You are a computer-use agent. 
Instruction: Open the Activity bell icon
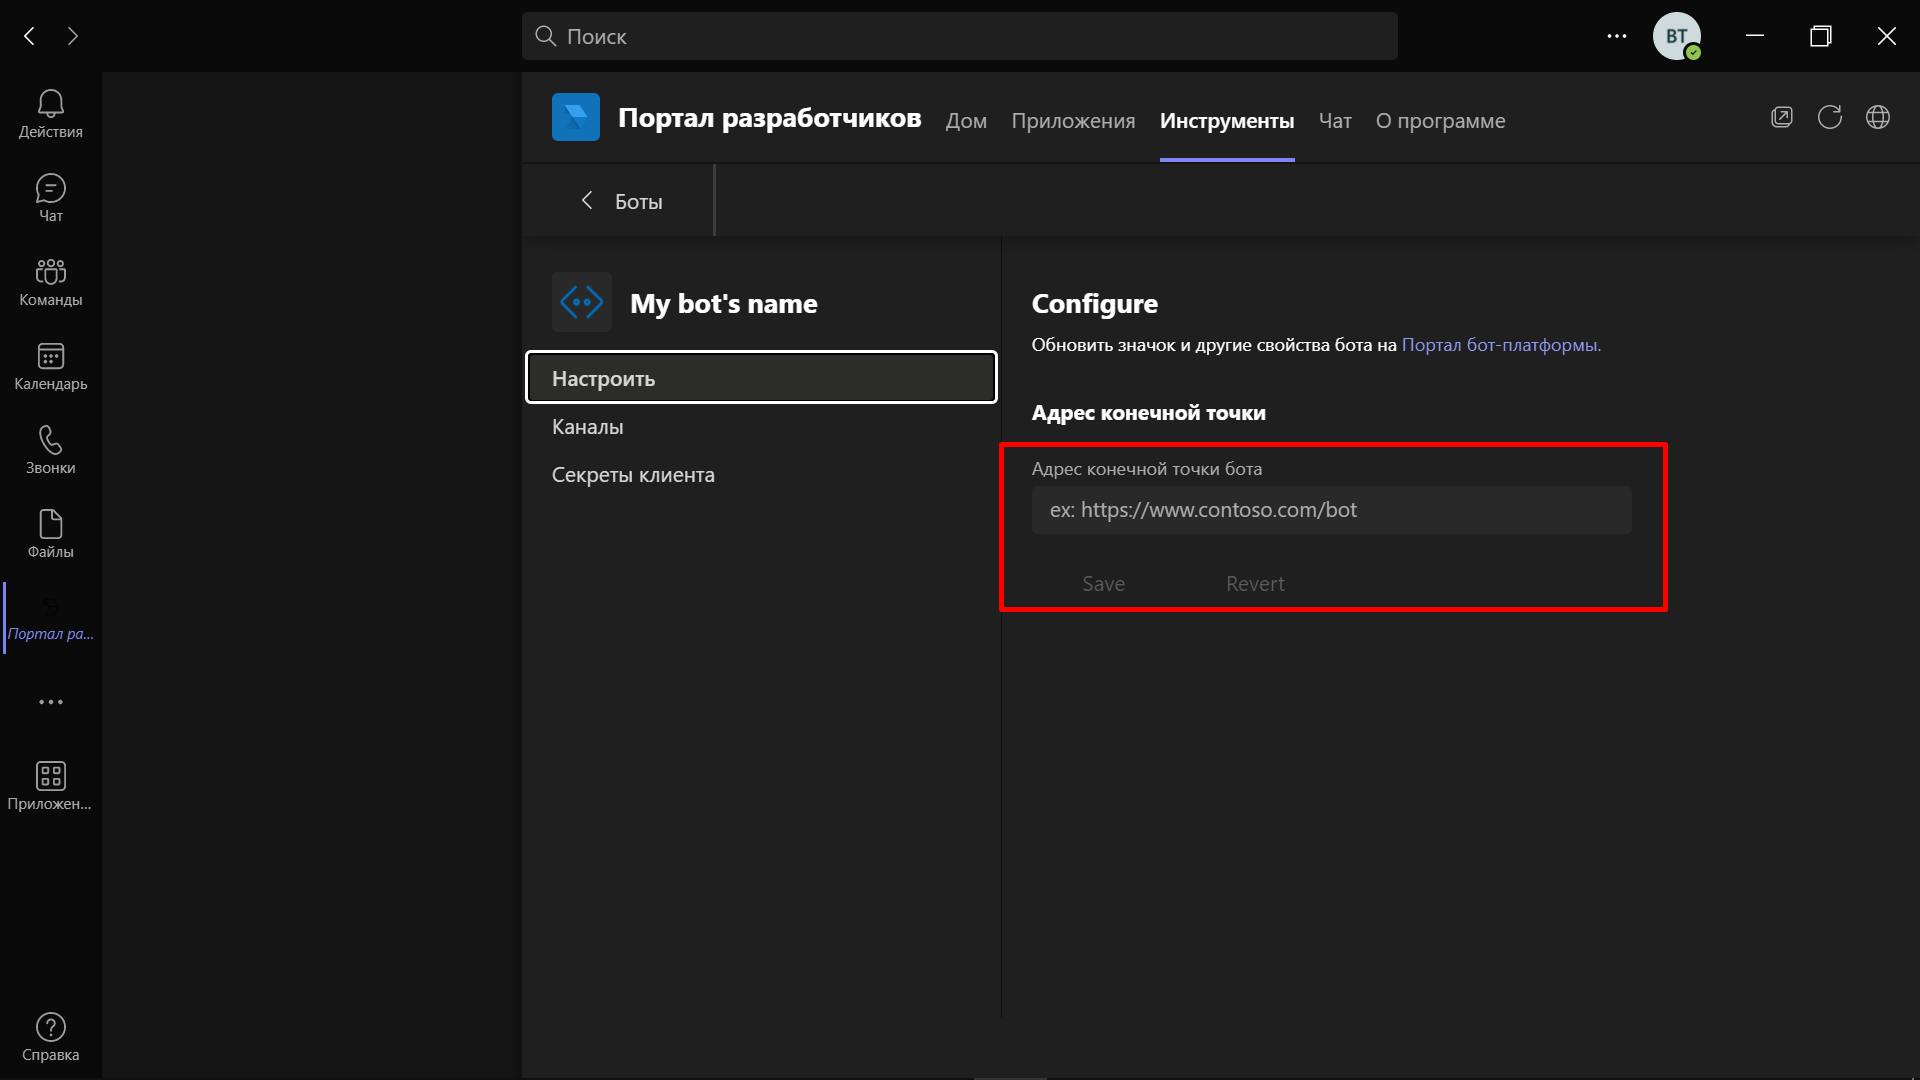pyautogui.click(x=50, y=114)
